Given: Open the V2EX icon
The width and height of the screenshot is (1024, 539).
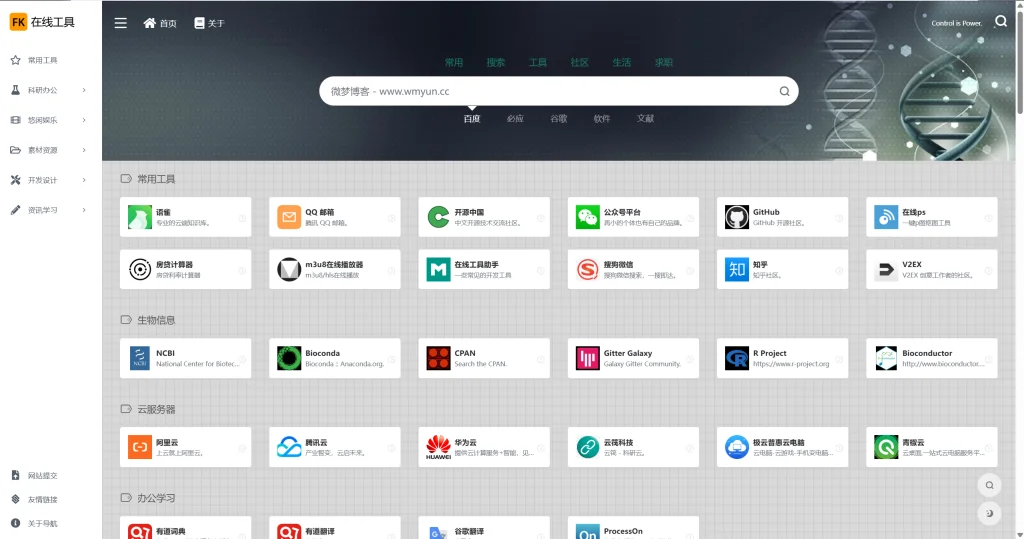Looking at the screenshot, I should 886,269.
